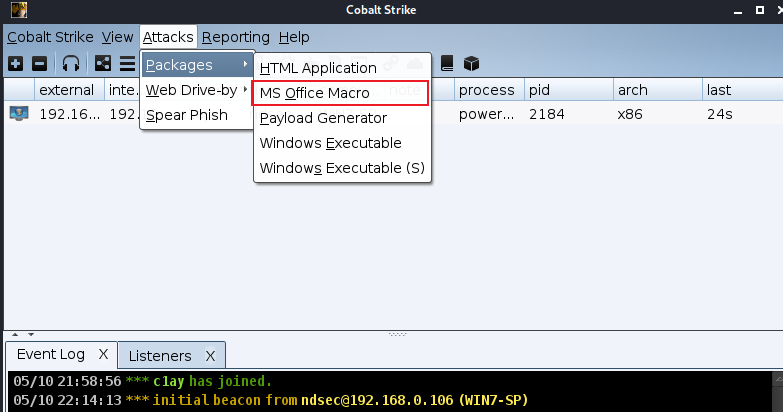Image resolution: width=783 pixels, height=412 pixels.
Task: Switch to pivot graph view icon
Action: click(x=103, y=63)
